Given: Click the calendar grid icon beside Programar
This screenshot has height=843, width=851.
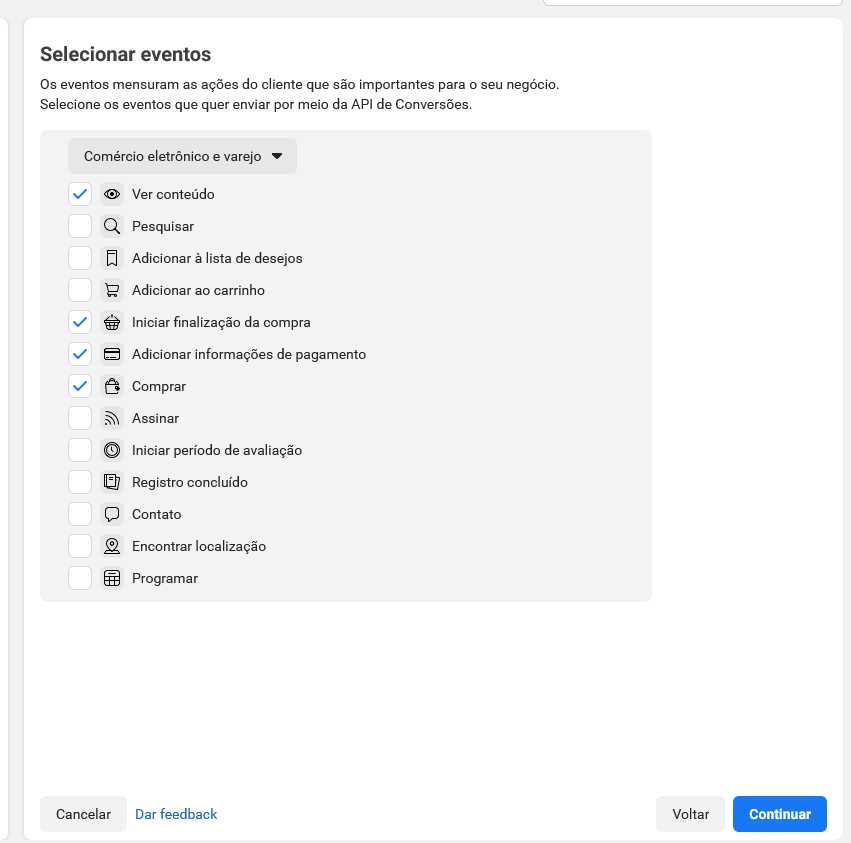Looking at the screenshot, I should pos(112,579).
